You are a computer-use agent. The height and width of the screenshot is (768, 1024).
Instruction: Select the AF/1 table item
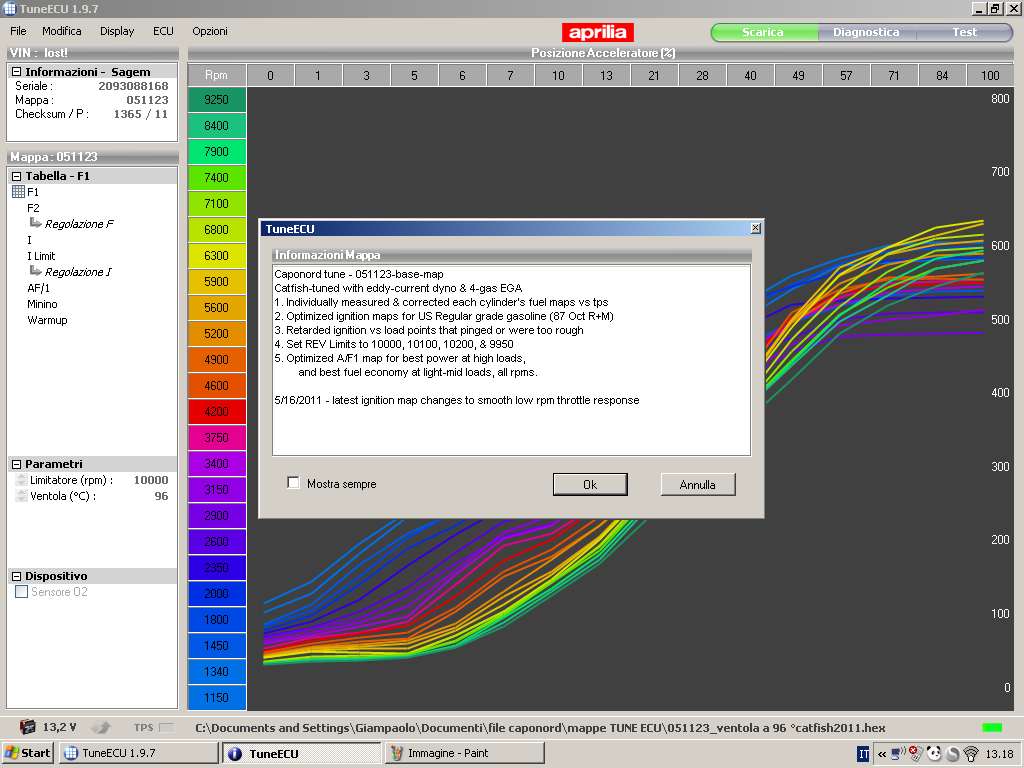point(39,288)
